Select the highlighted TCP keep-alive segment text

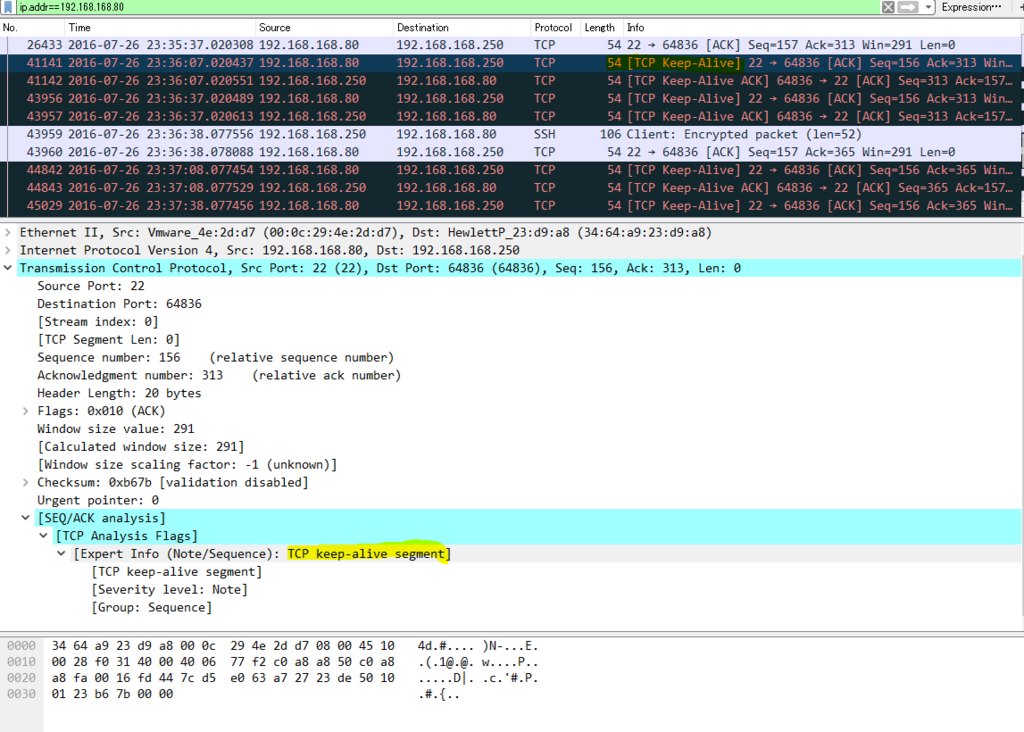(368, 553)
